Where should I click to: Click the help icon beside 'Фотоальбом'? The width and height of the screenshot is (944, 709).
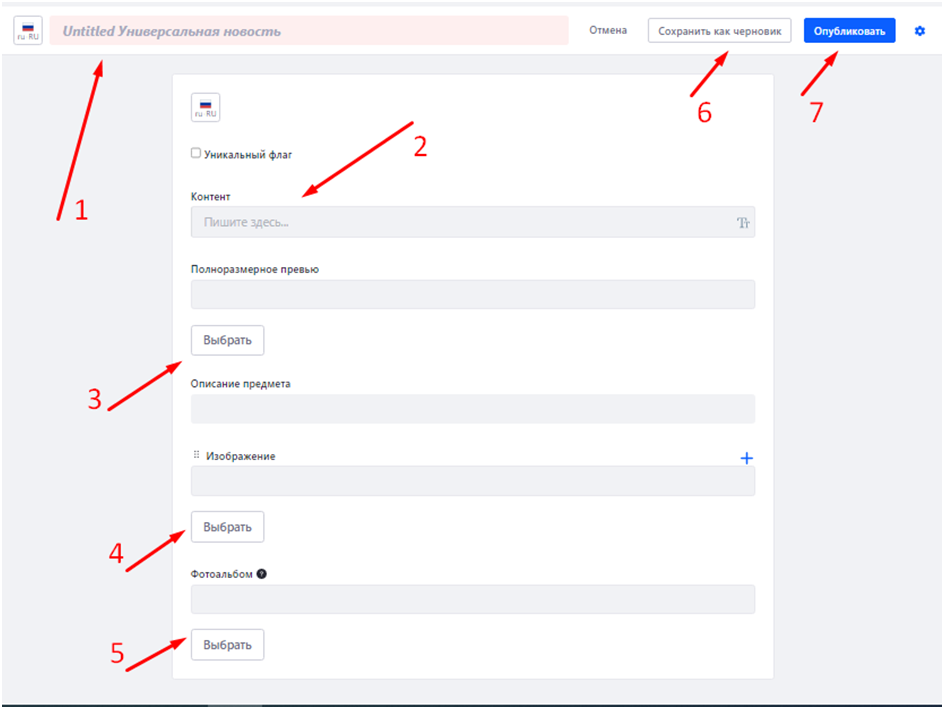click(x=262, y=574)
